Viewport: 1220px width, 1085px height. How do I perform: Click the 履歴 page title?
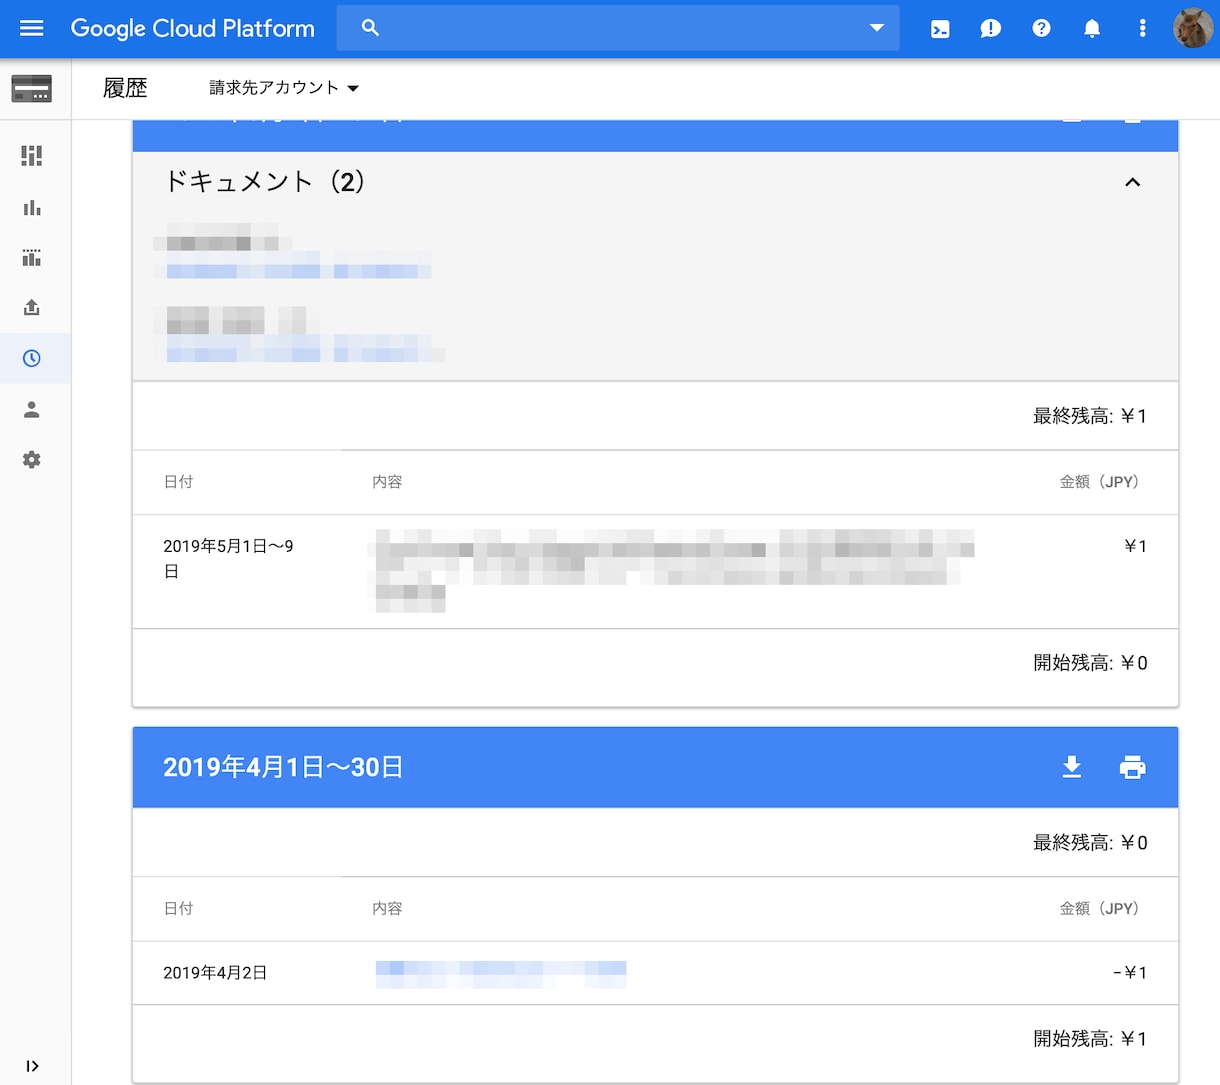click(x=125, y=88)
